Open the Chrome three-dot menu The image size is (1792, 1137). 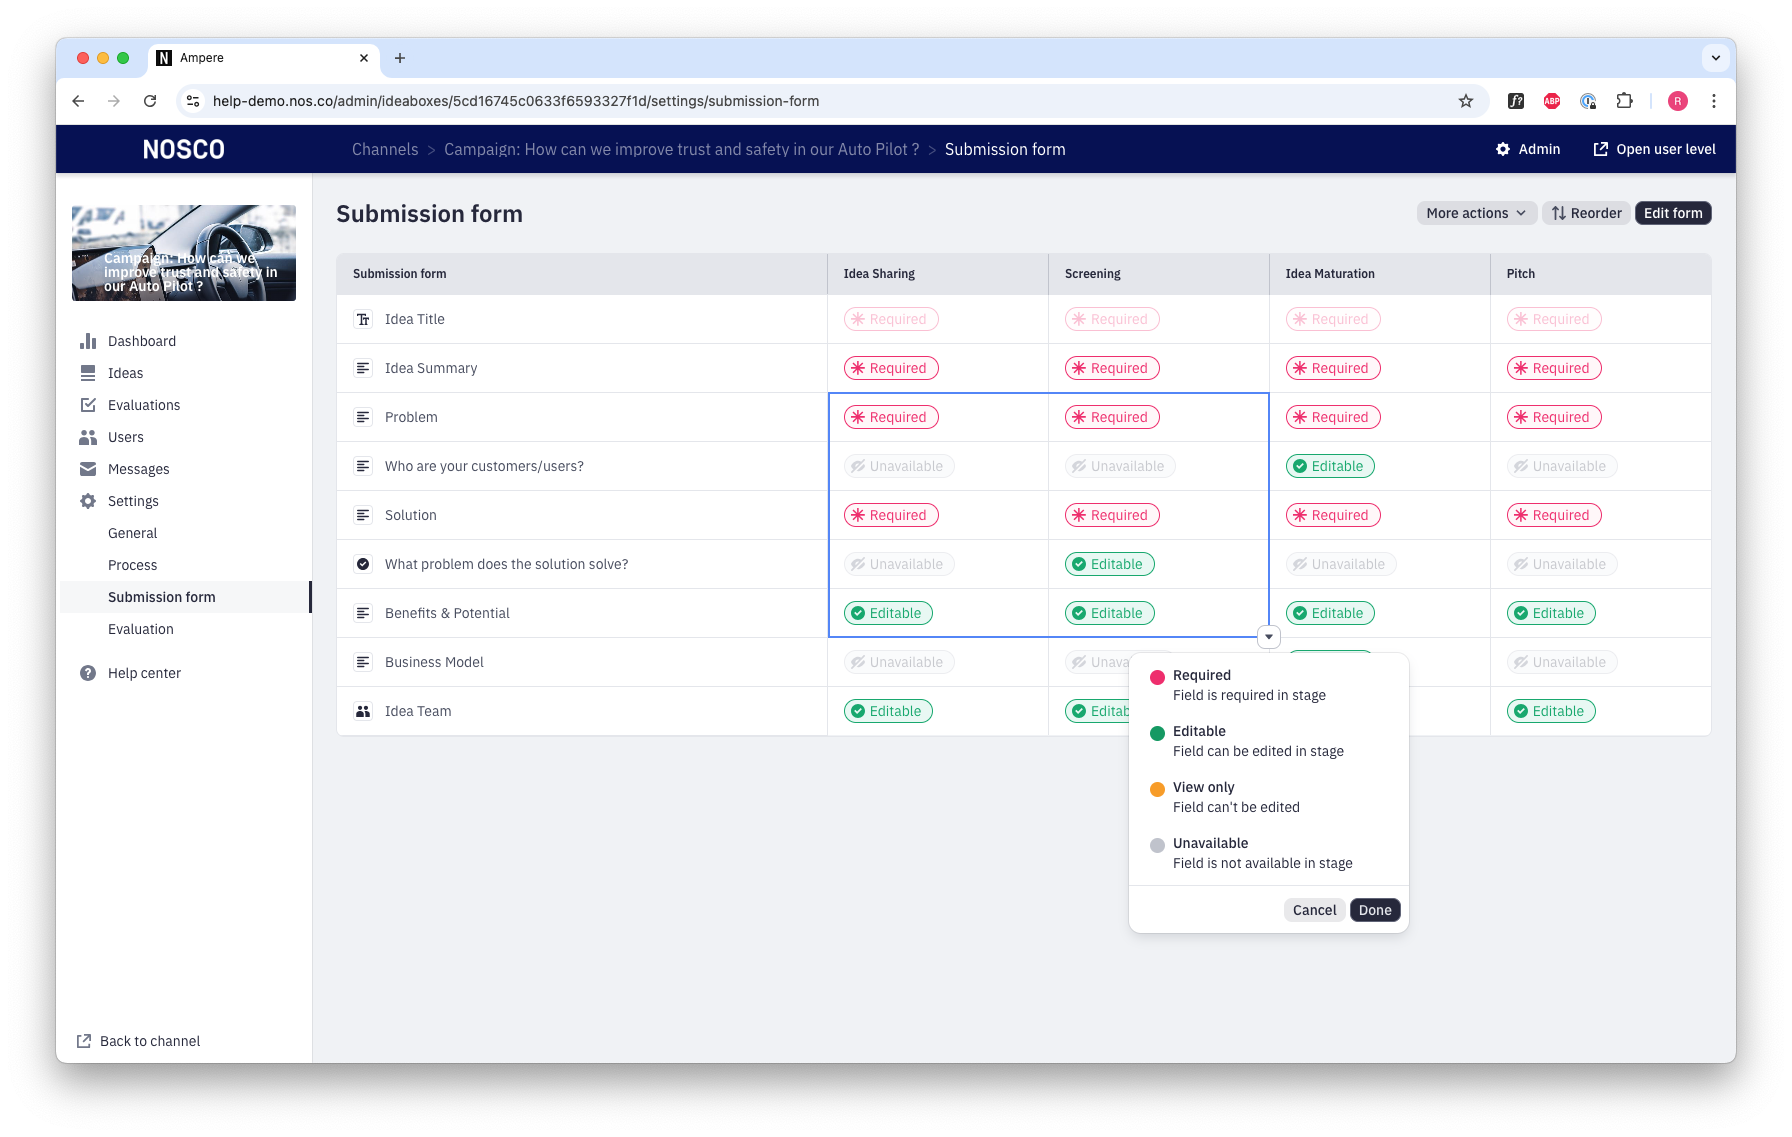1714,101
